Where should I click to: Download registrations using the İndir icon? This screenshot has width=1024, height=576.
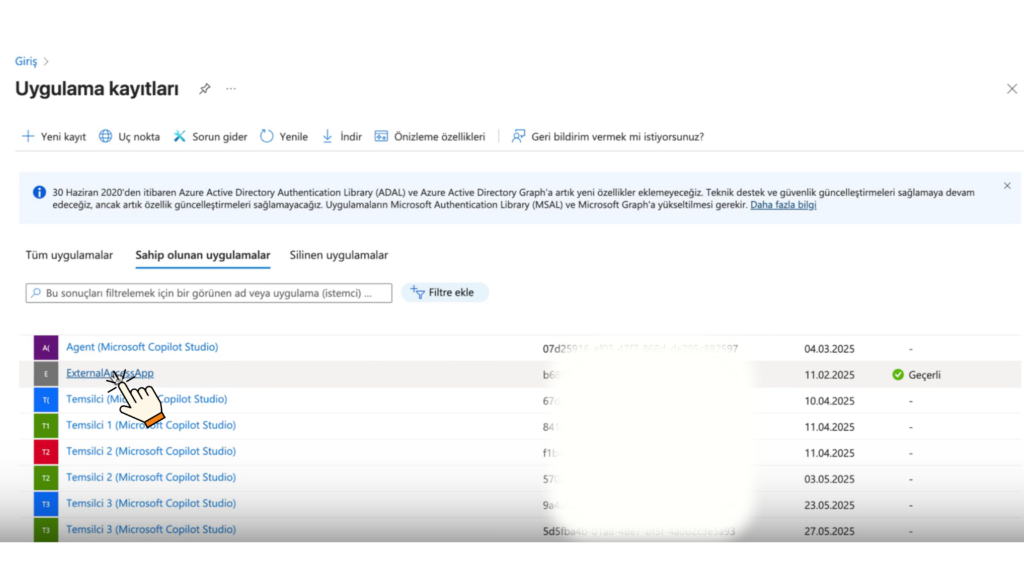[327, 136]
